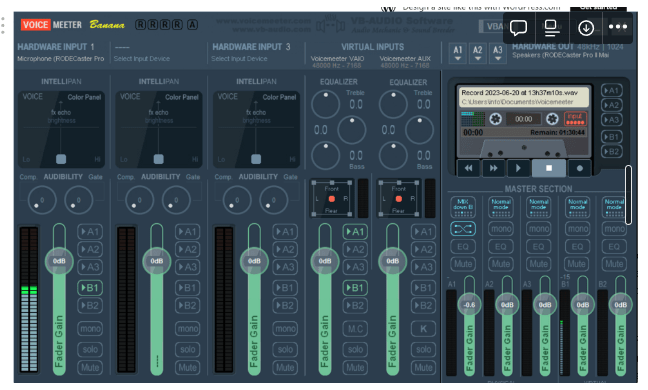Open Hardware Input 1 microphone device selector
This screenshot has height=390, width=648.
click(60, 59)
